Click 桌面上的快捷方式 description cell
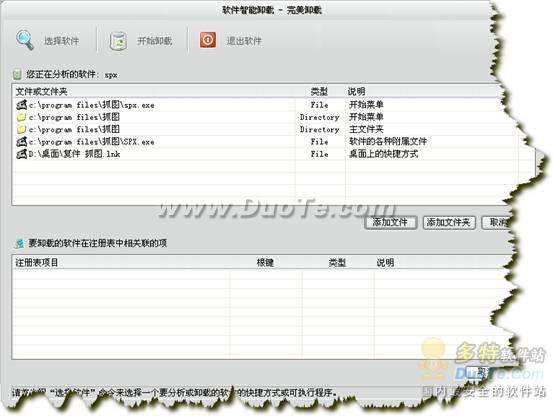The image size is (553, 416). (383, 154)
